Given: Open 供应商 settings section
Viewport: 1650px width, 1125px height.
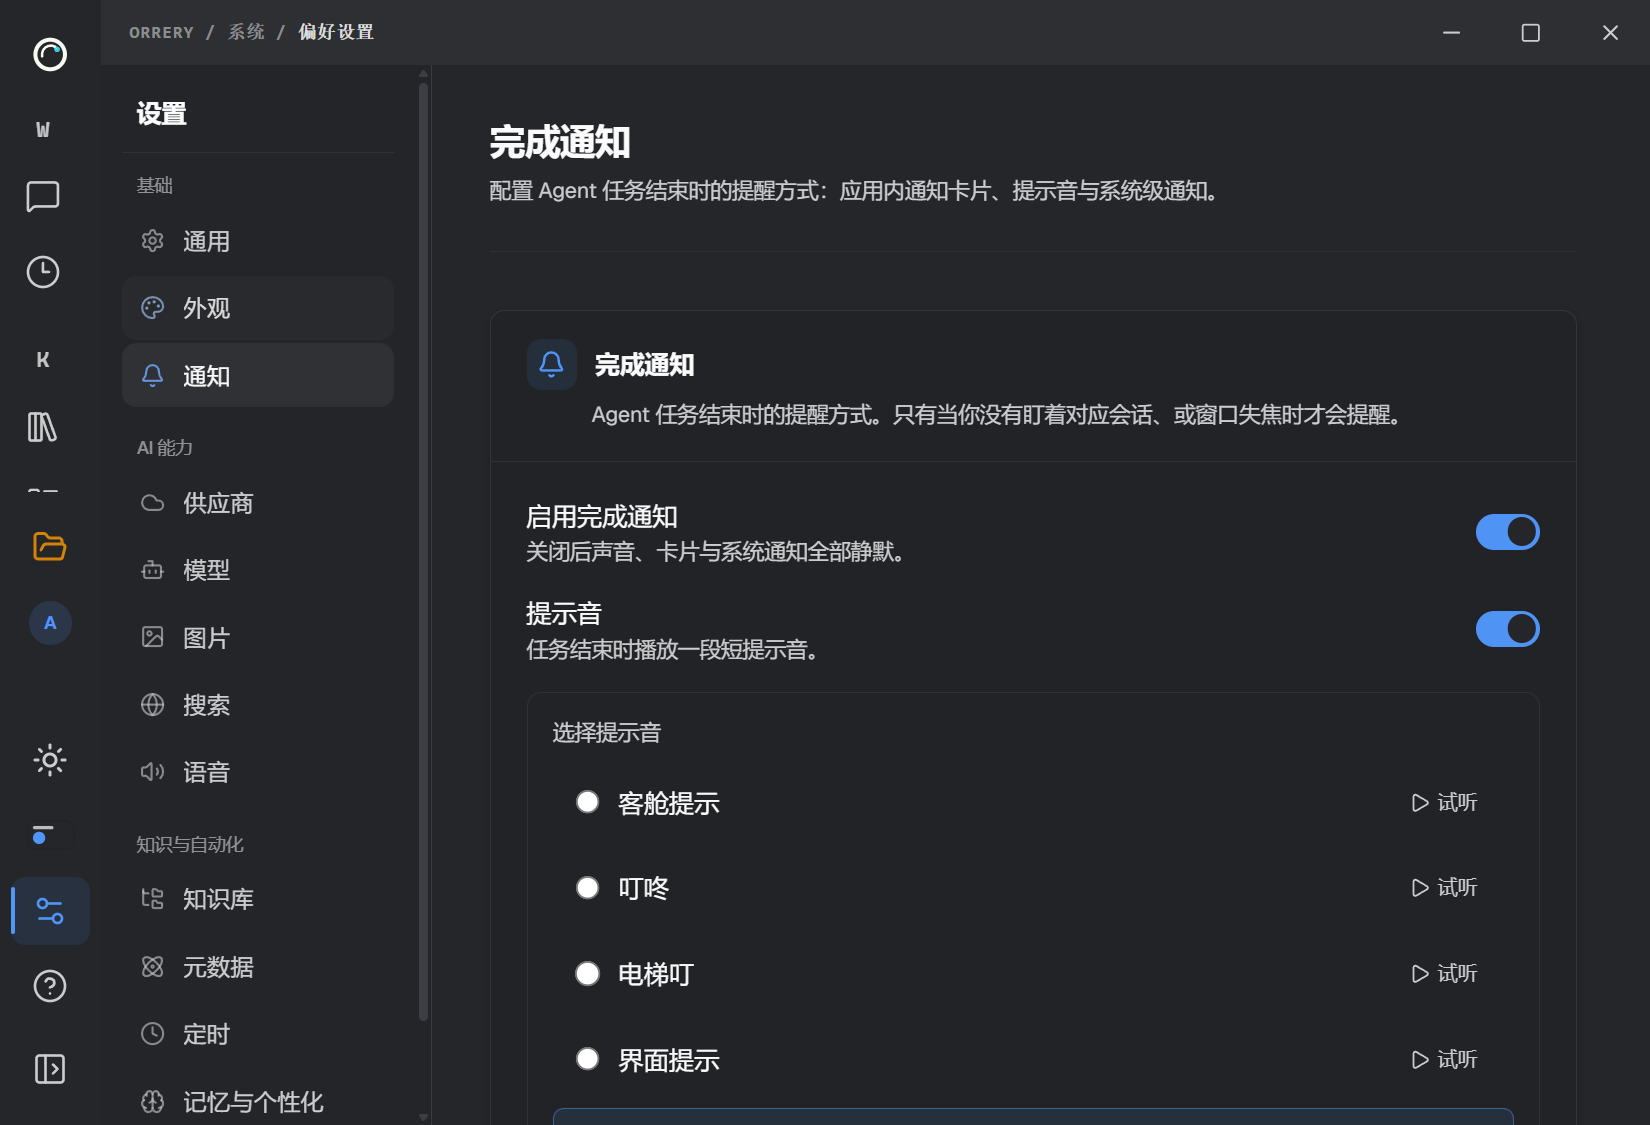Looking at the screenshot, I should (258, 503).
